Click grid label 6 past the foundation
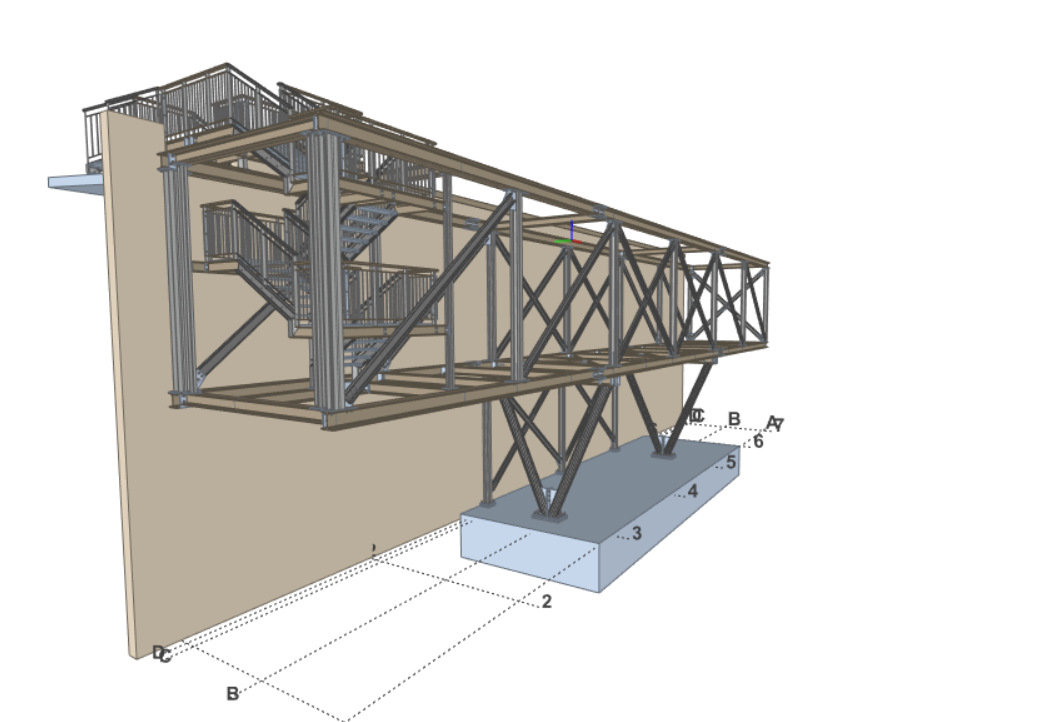 (758, 441)
